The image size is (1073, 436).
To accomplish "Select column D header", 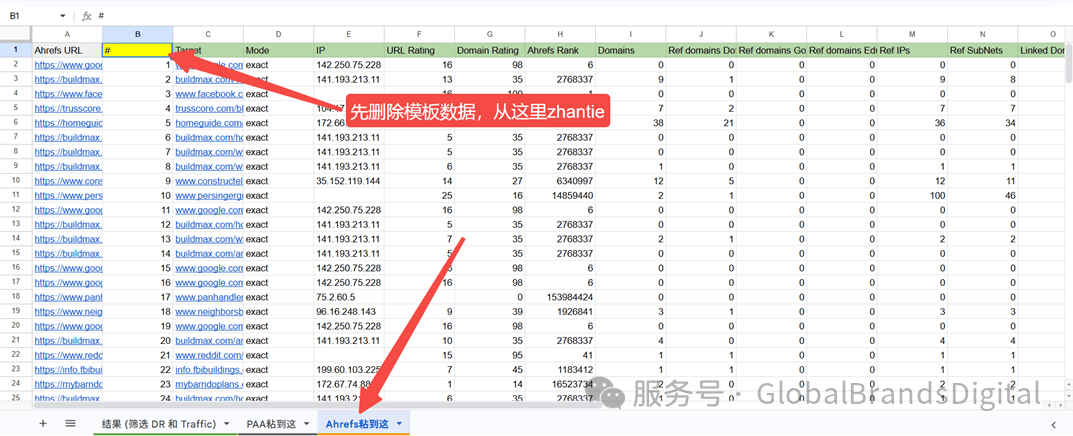I will coord(279,34).
